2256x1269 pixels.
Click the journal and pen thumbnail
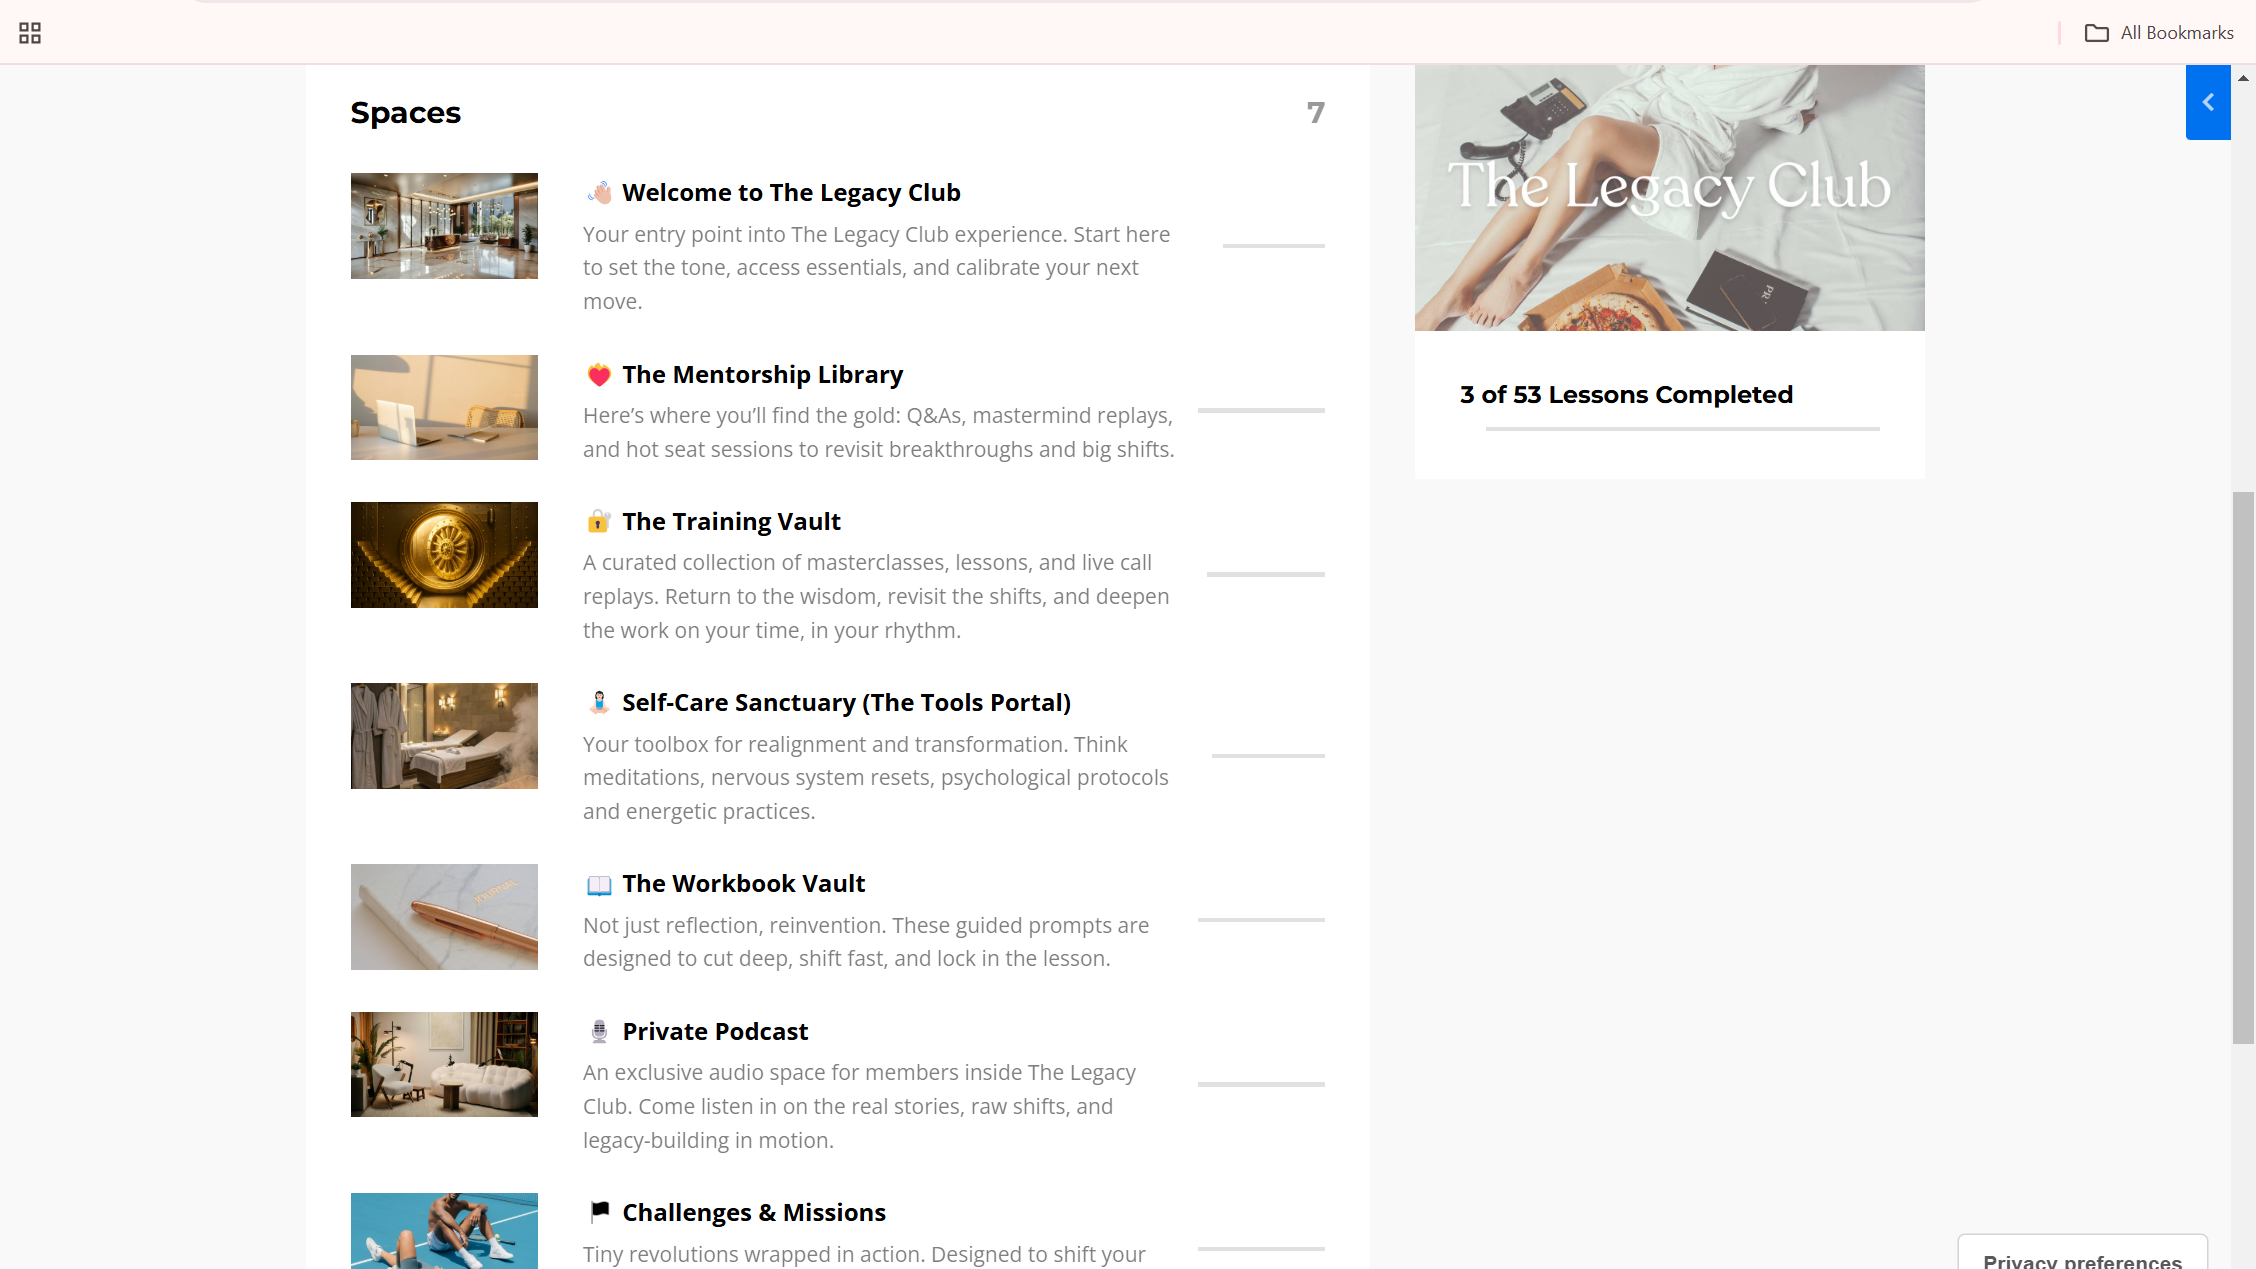[444, 917]
